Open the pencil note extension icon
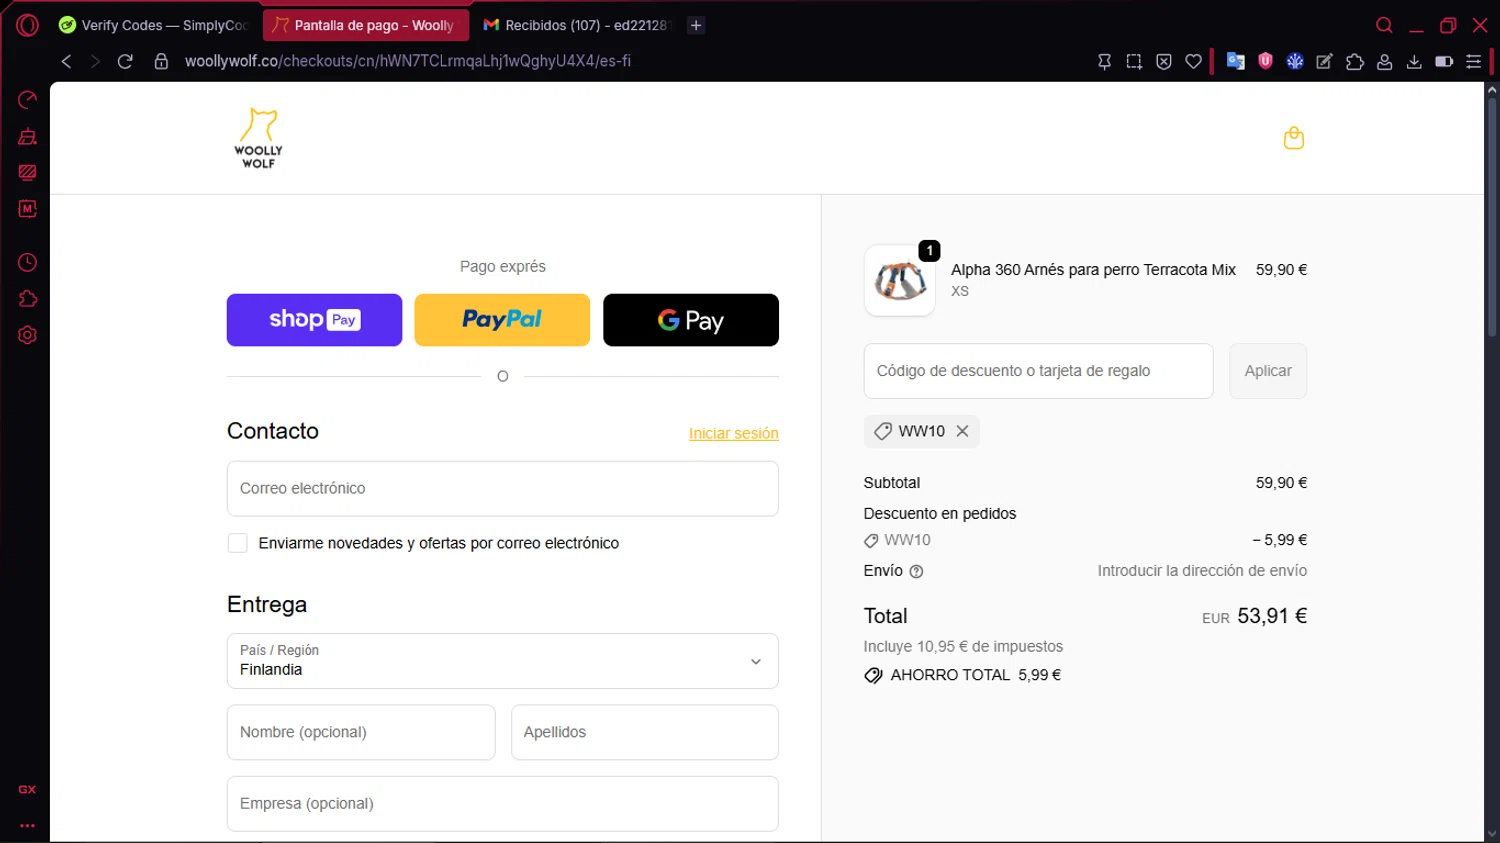Viewport: 1500px width, 843px height. pos(1325,61)
